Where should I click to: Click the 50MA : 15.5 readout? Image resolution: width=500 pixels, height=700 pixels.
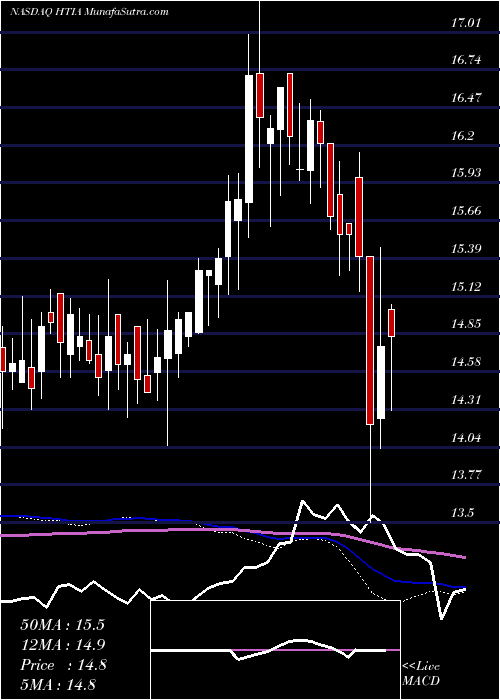pos(62,625)
